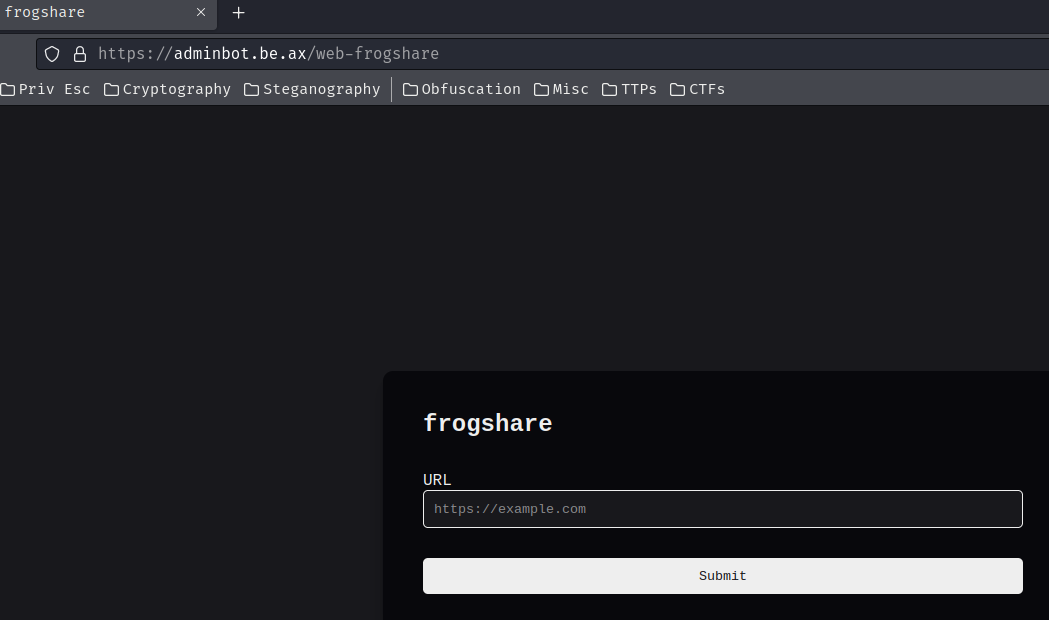This screenshot has width=1049, height=620.
Task: Open the Cryptography bookmarks folder
Action: pyautogui.click(x=167, y=89)
